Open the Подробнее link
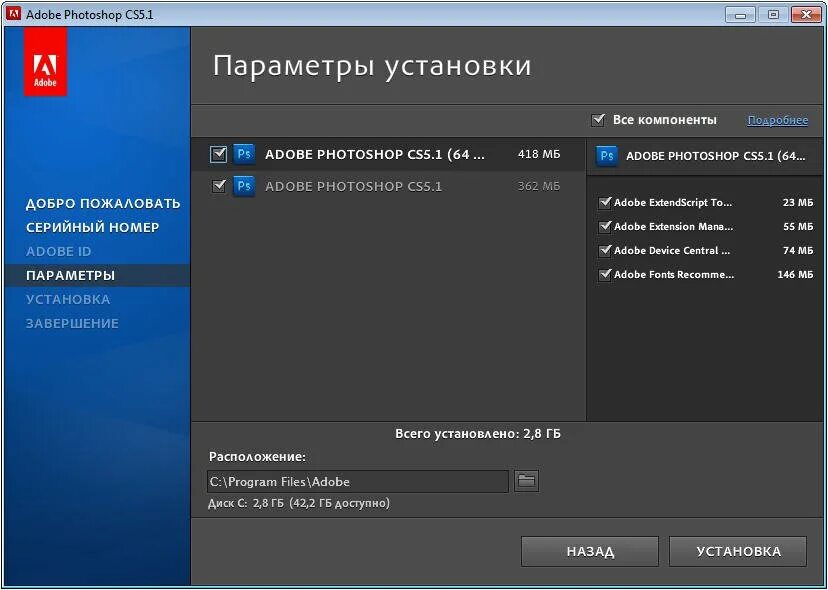 click(777, 120)
